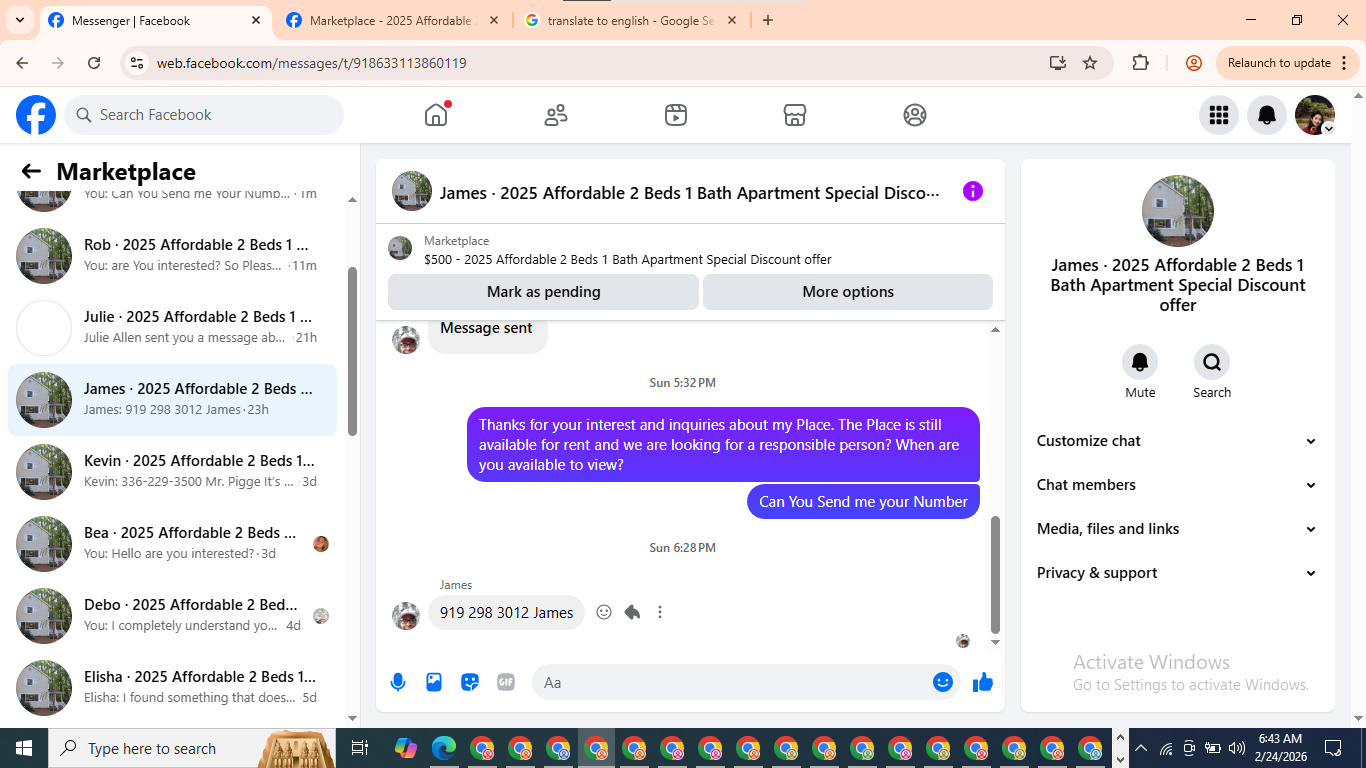Open the Kevin conversation in the chat list

coord(172,472)
